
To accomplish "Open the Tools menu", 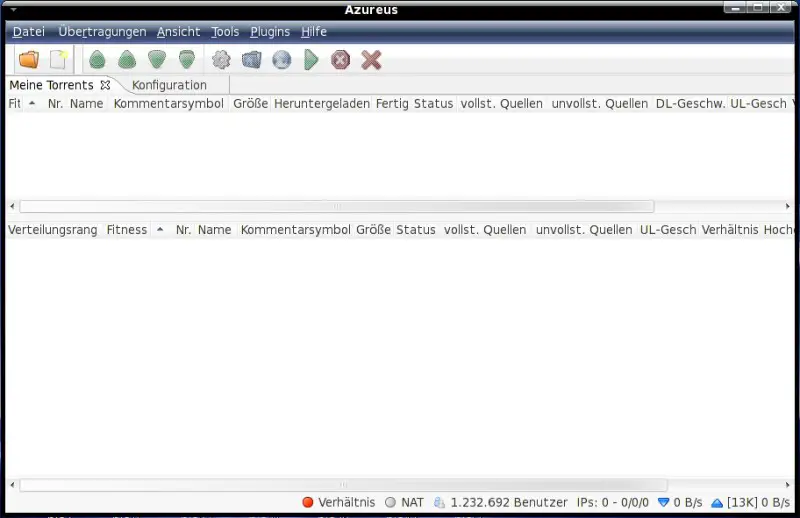I will [x=225, y=32].
